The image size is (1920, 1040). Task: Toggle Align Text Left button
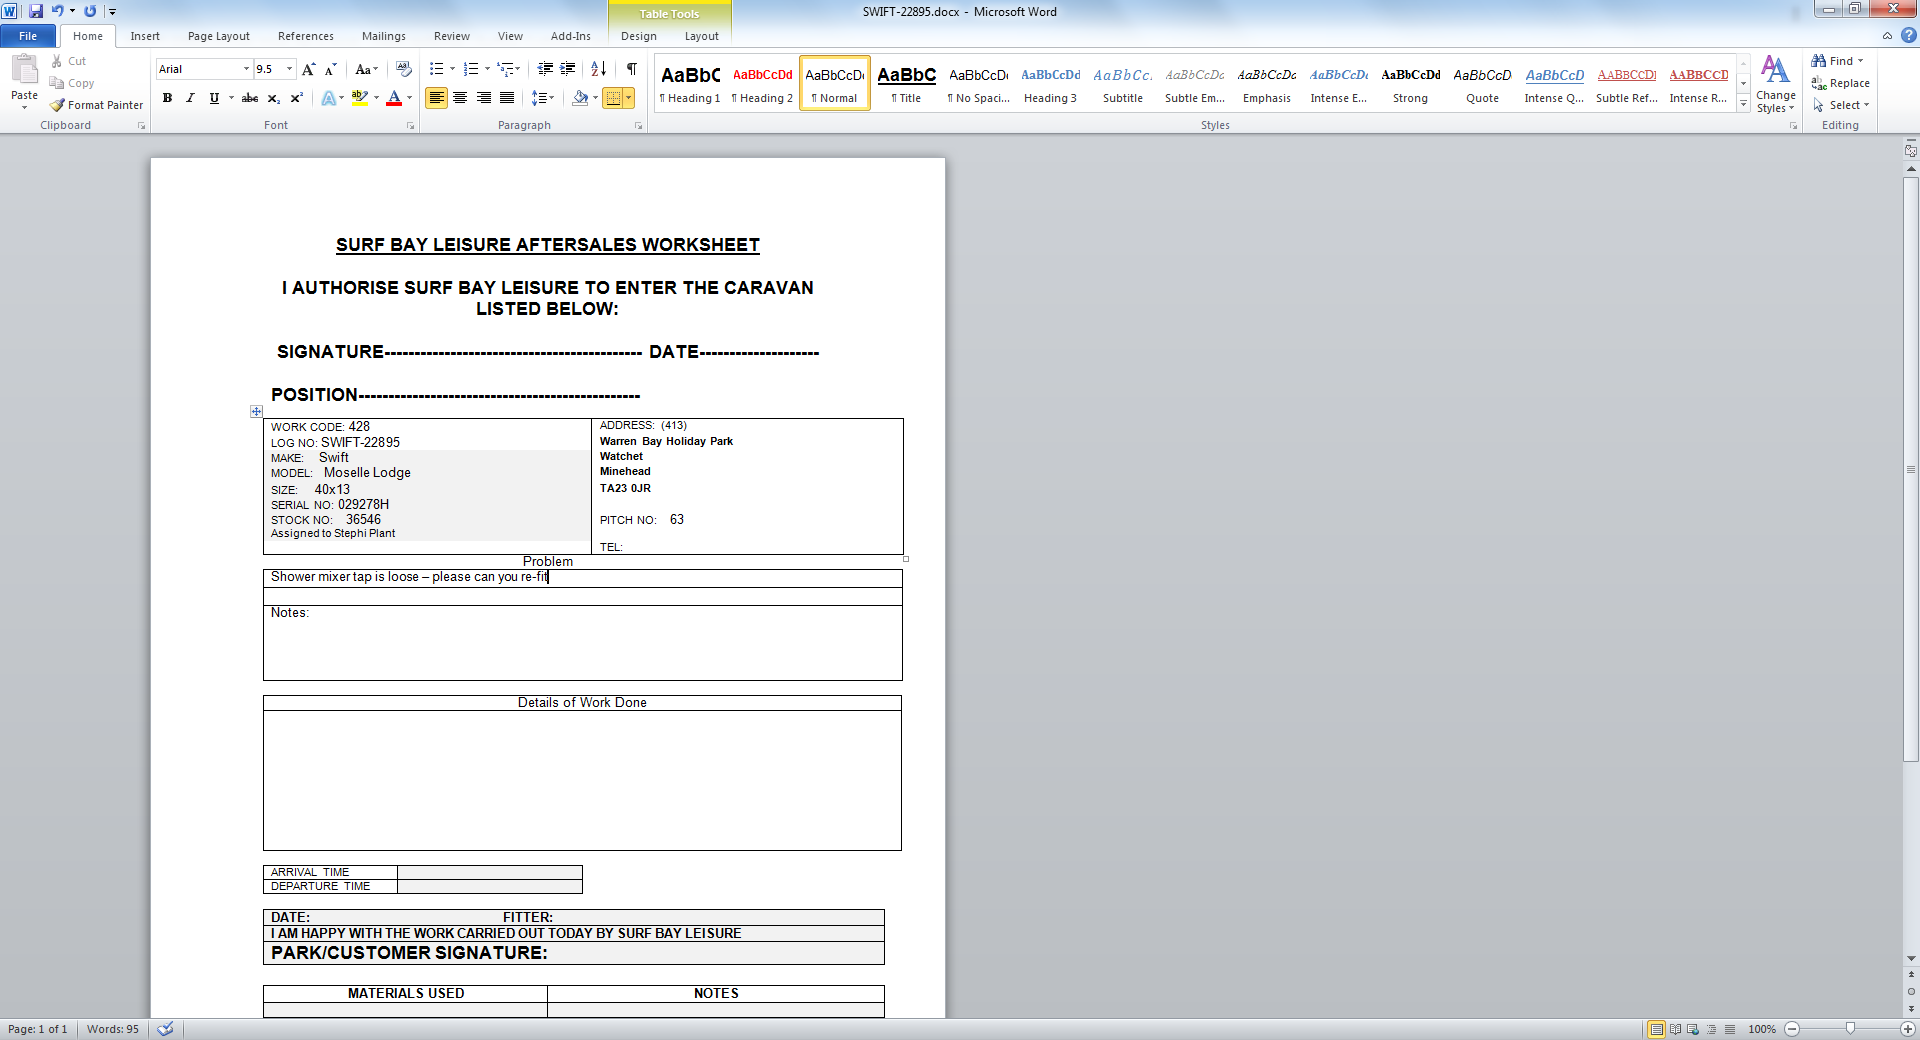[x=436, y=98]
